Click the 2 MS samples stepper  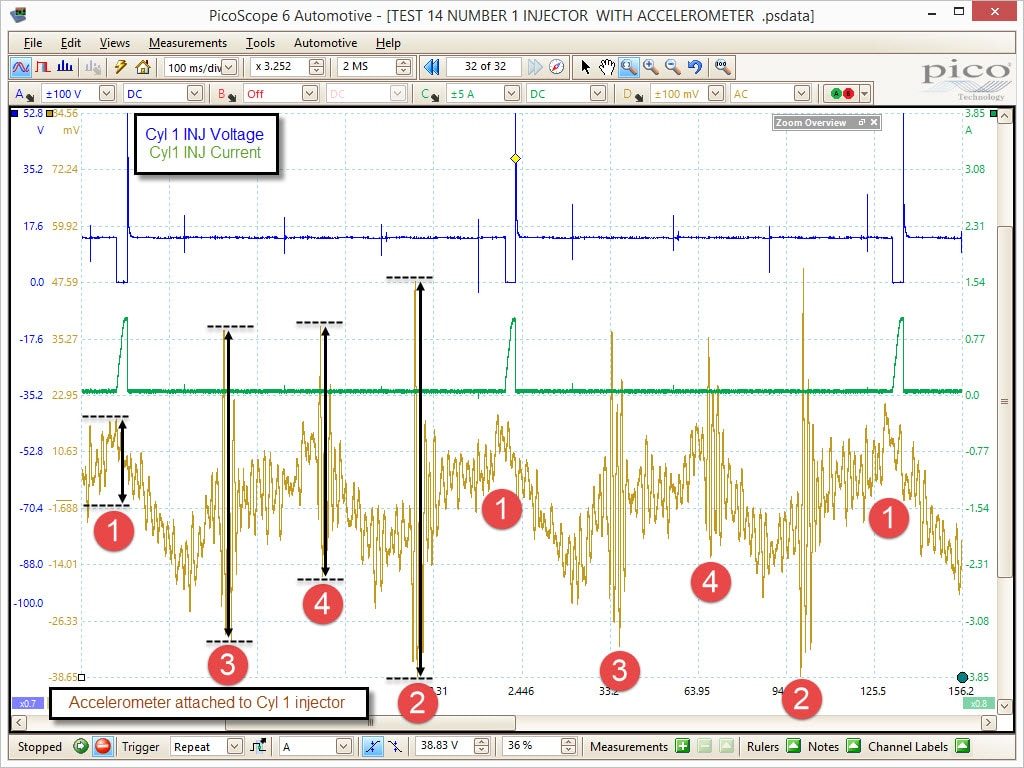tap(404, 67)
